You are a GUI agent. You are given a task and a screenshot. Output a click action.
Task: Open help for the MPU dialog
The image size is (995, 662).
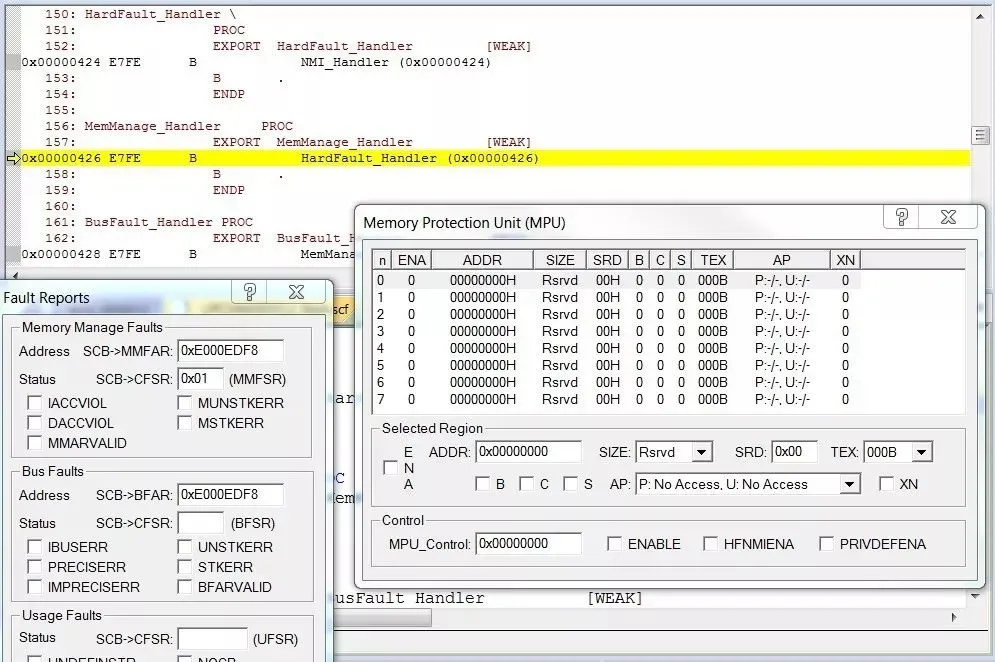pyautogui.click(x=902, y=217)
